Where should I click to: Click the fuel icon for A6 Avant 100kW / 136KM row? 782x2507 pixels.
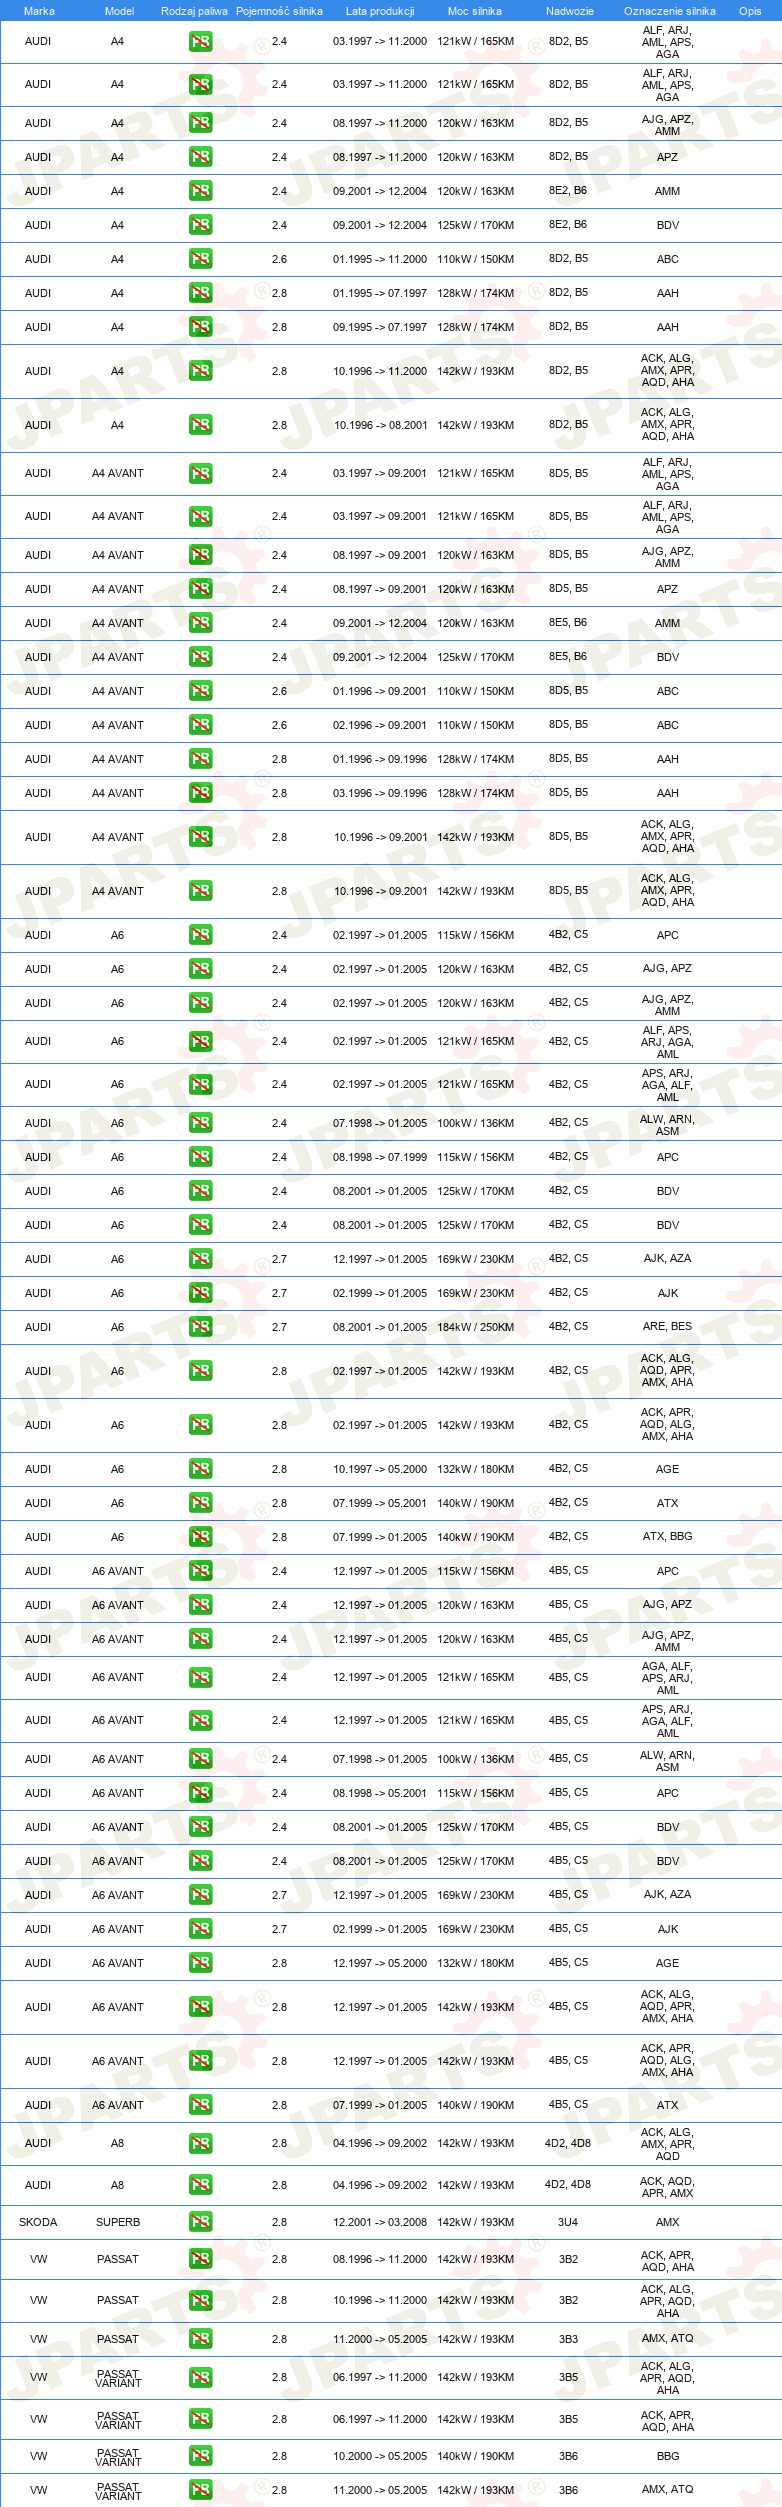pos(200,1759)
